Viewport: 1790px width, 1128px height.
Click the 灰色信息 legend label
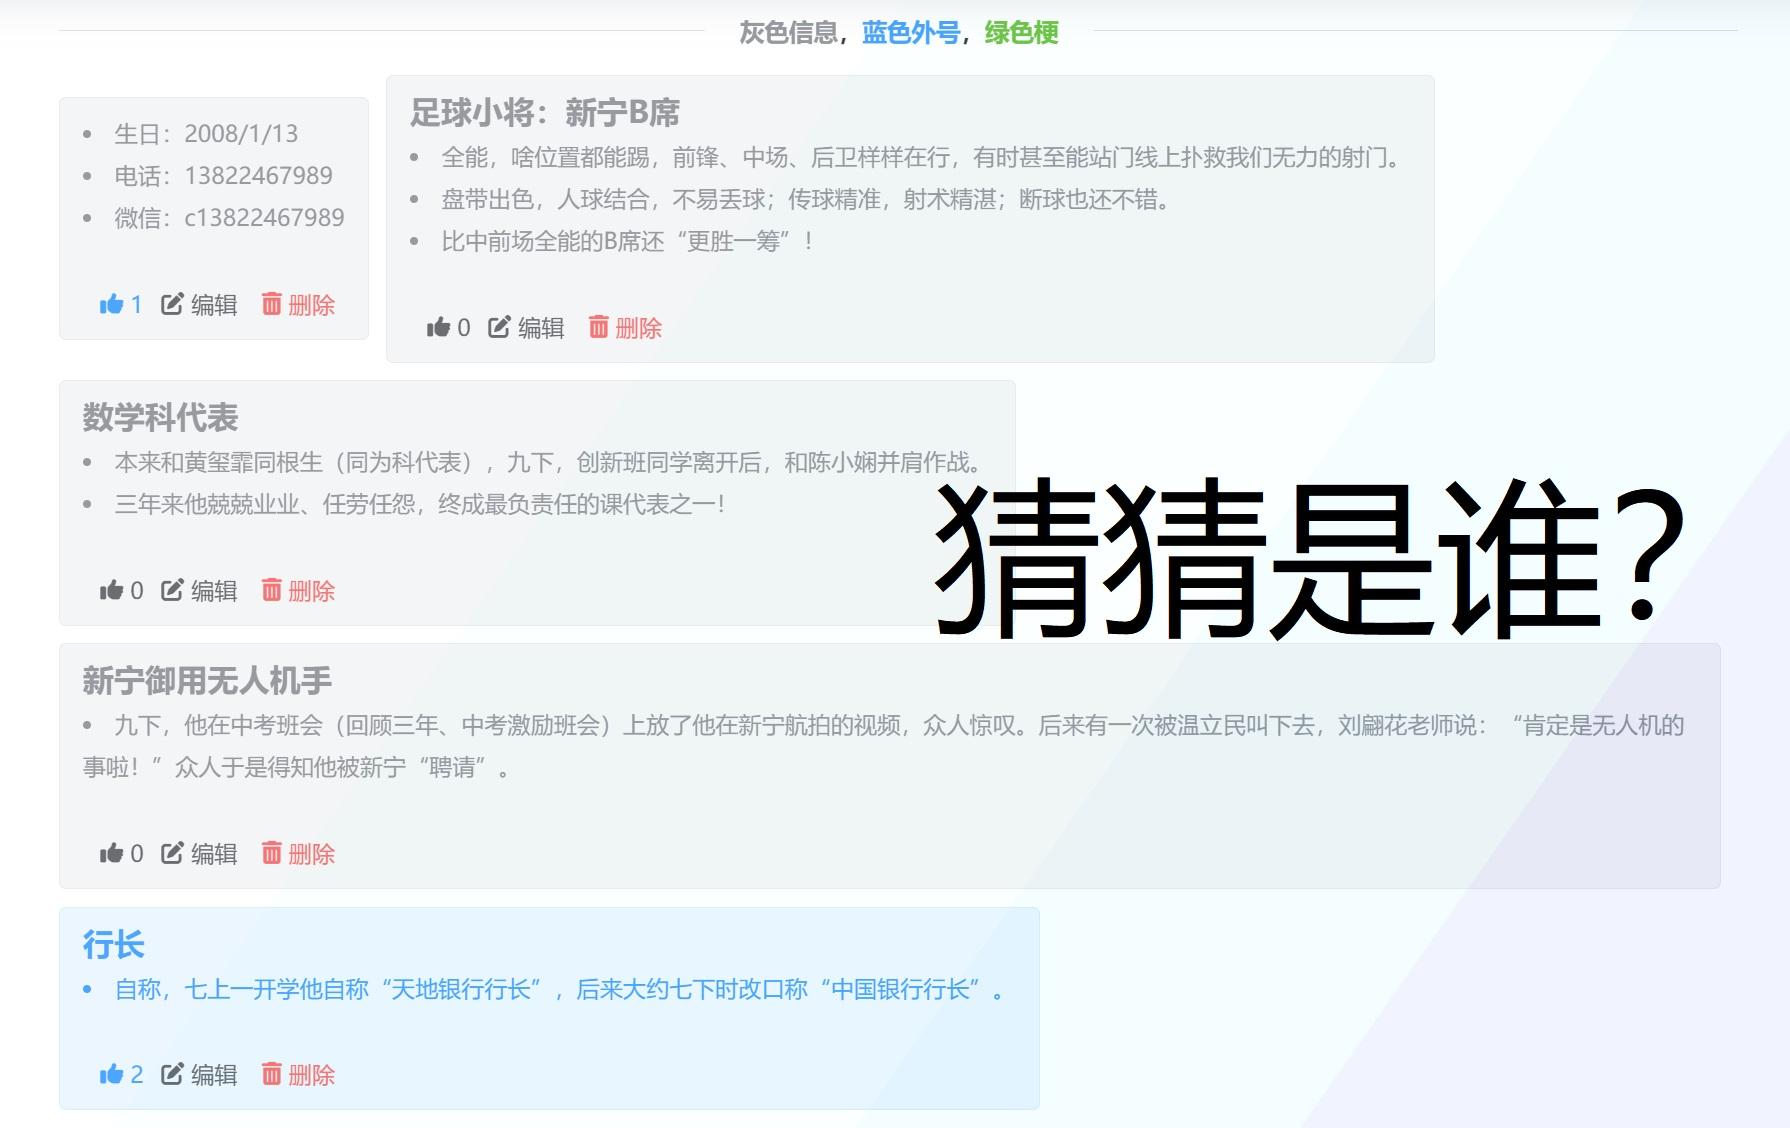tap(788, 33)
